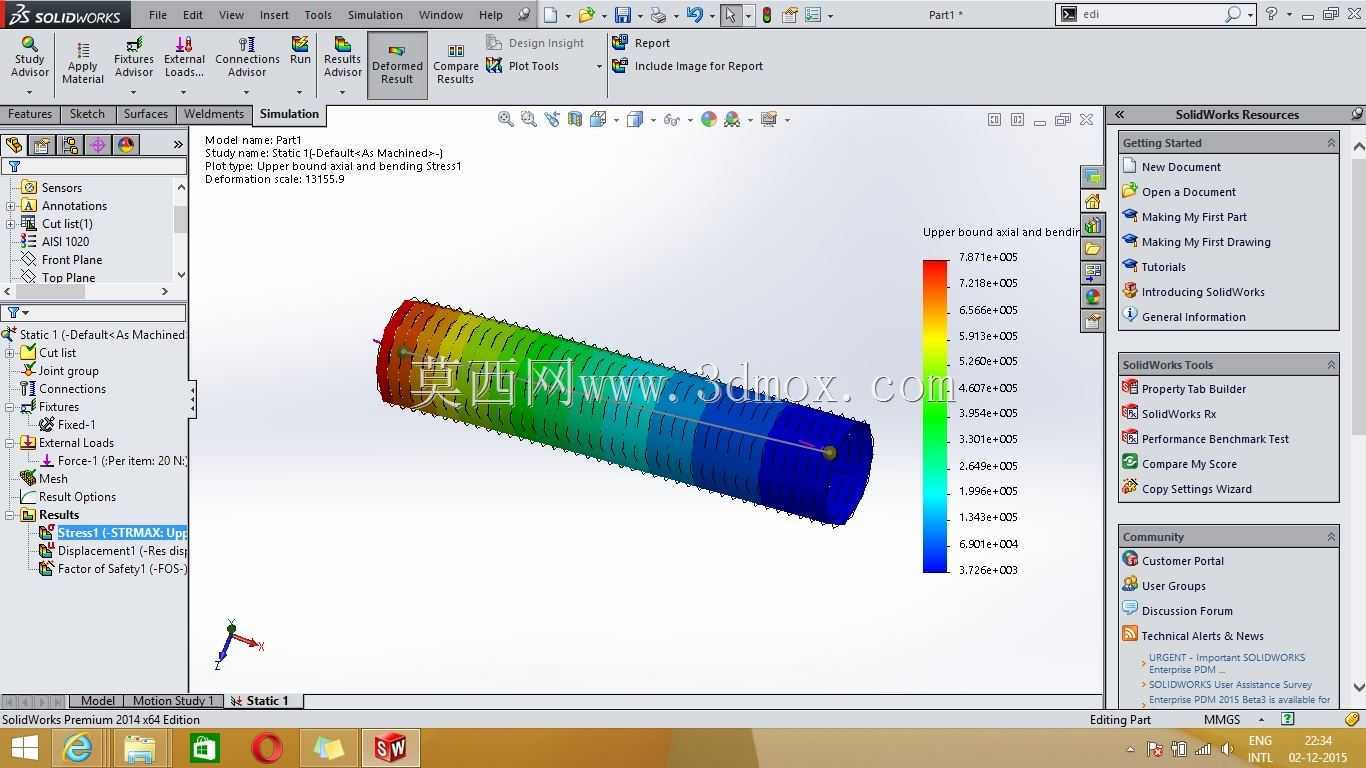This screenshot has height=768, width=1366.
Task: Select the Zoom to Area tool
Action: coord(529,119)
